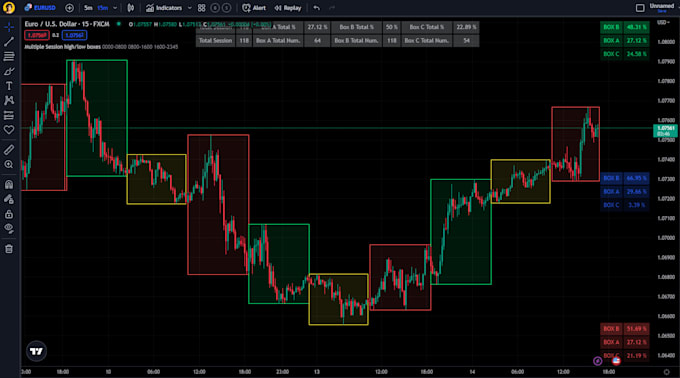This screenshot has width=680, height=378.
Task: Select the brush drawing tool
Action: [9, 71]
